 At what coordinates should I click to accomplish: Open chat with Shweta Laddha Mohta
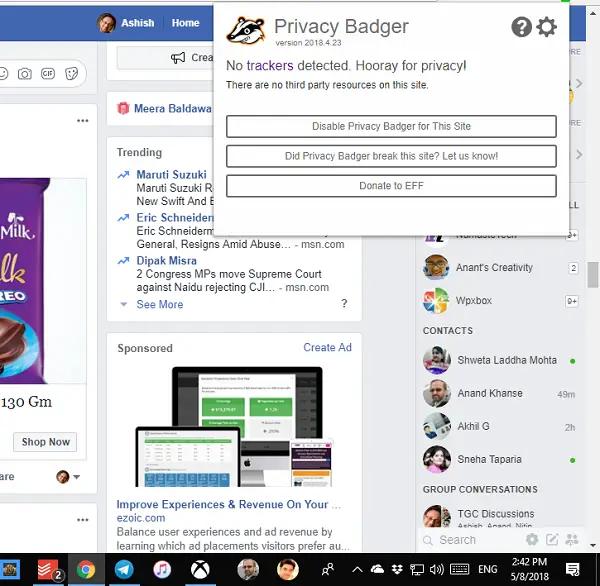tap(501, 361)
